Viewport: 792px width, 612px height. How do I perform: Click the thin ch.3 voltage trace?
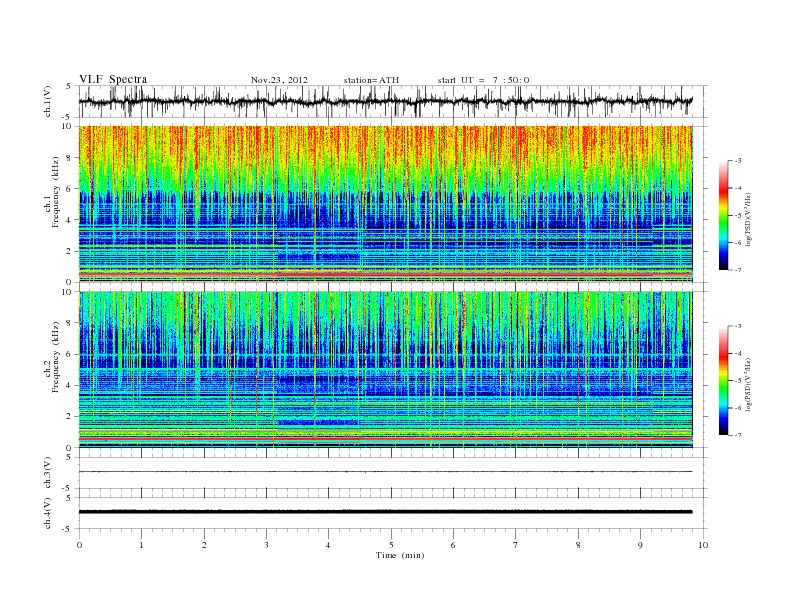[x=385, y=472]
